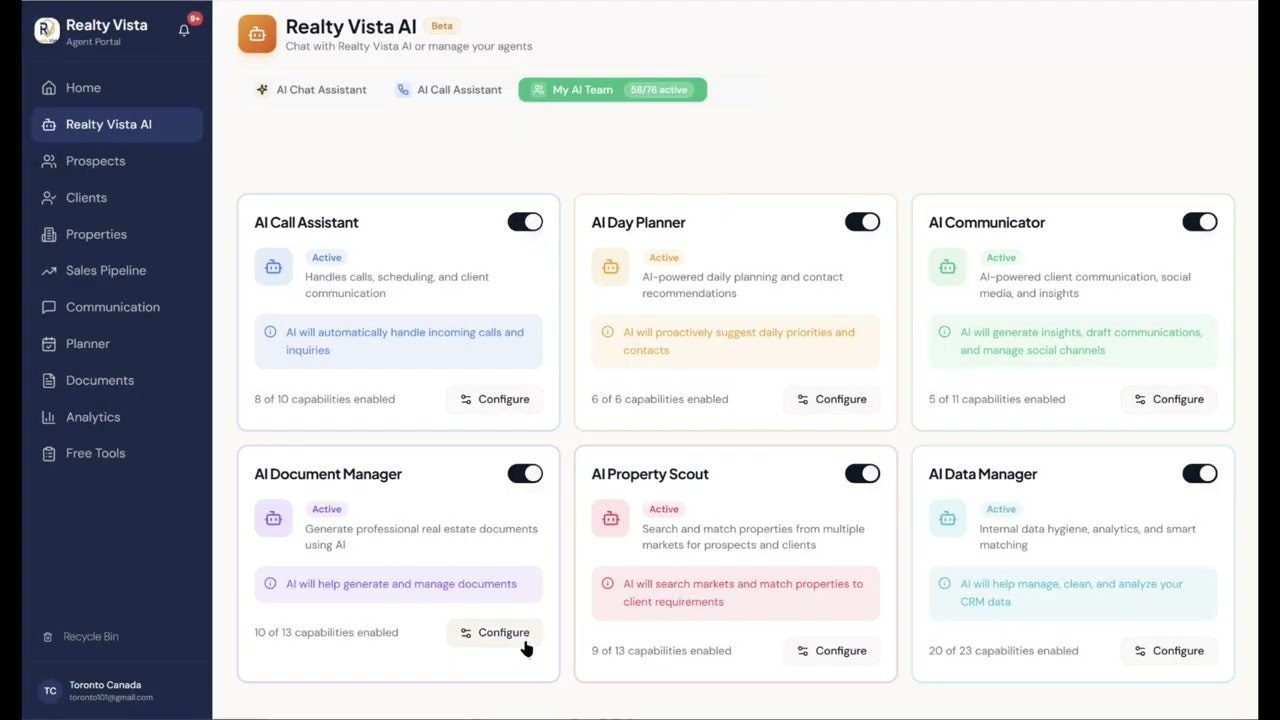This screenshot has height=720, width=1280.
Task: Click Configure on AI Document Manager
Action: click(494, 633)
